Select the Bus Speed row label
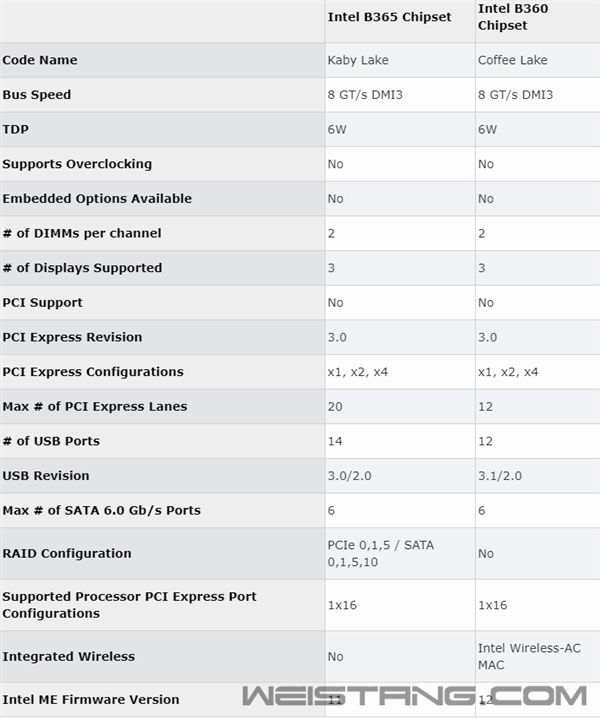The image size is (600, 719). click(37, 95)
